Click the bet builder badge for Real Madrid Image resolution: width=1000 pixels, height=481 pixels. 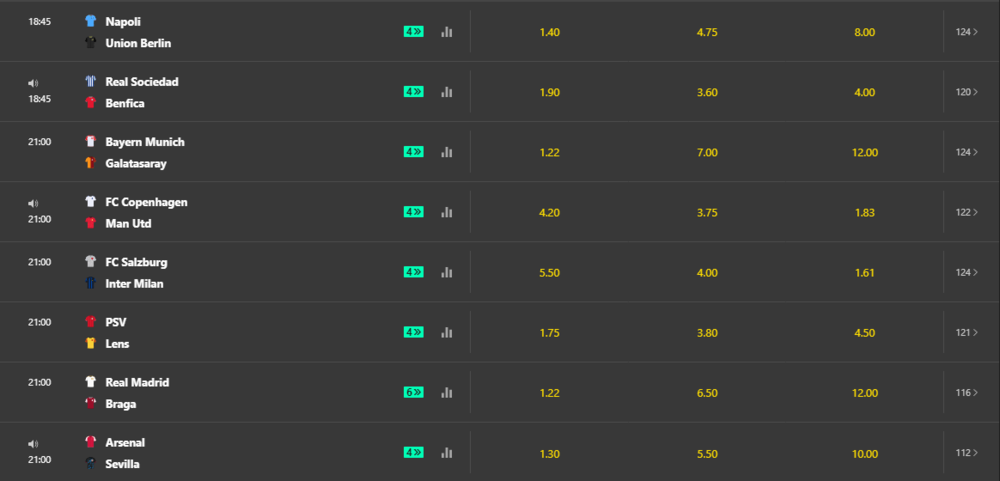coord(413,392)
